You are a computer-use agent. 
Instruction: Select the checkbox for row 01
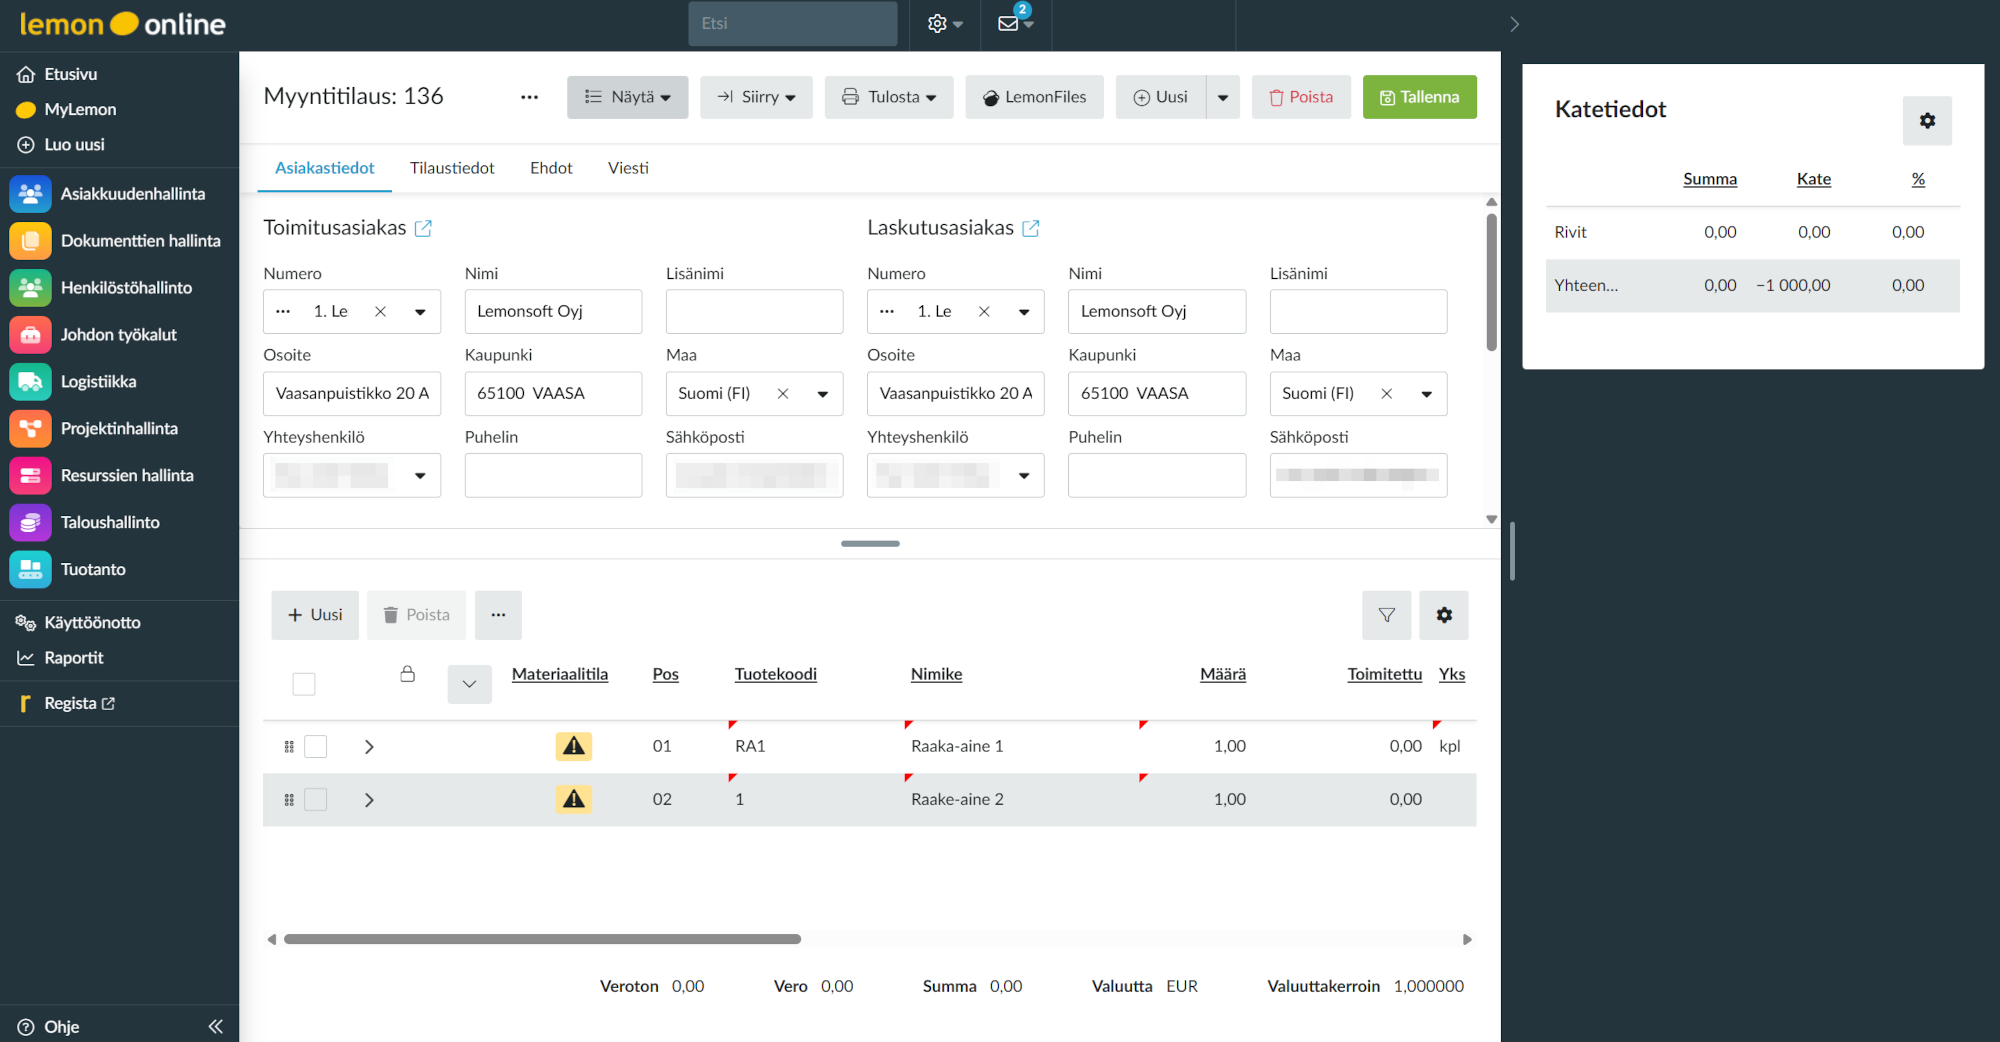tap(316, 747)
